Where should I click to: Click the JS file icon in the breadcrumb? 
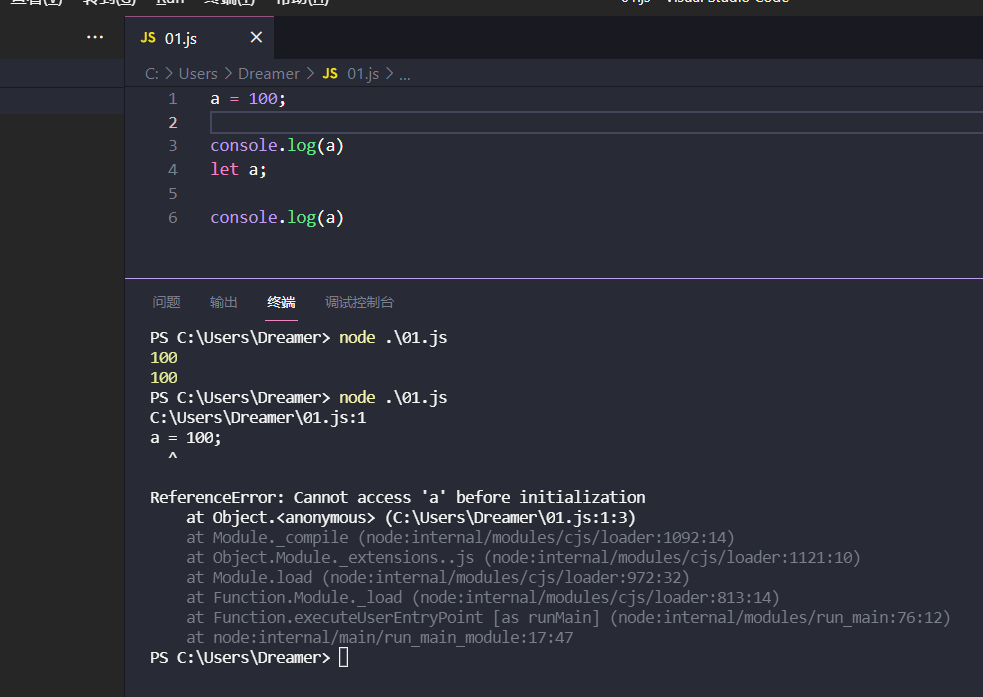[x=330, y=74]
